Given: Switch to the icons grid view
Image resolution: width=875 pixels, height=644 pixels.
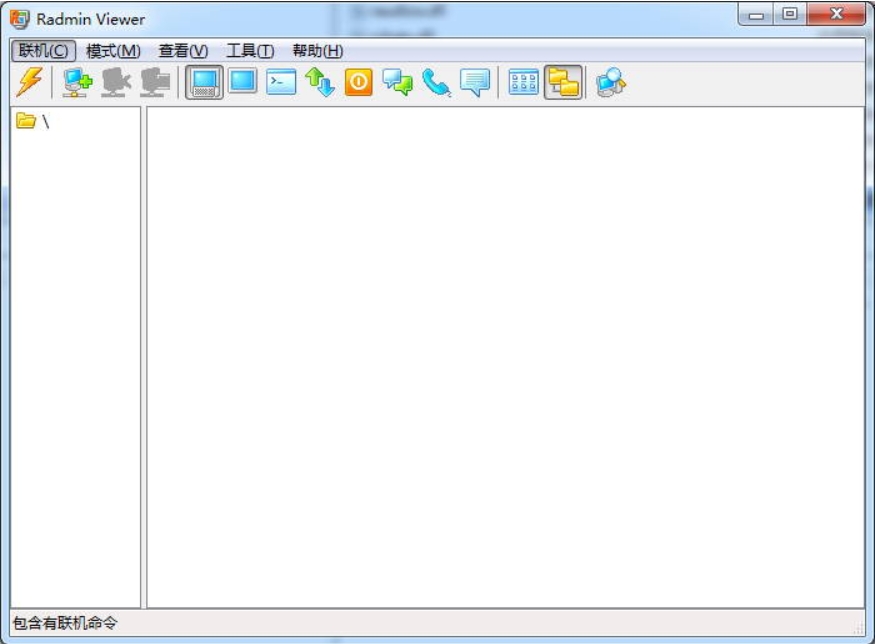Looking at the screenshot, I should (523, 82).
